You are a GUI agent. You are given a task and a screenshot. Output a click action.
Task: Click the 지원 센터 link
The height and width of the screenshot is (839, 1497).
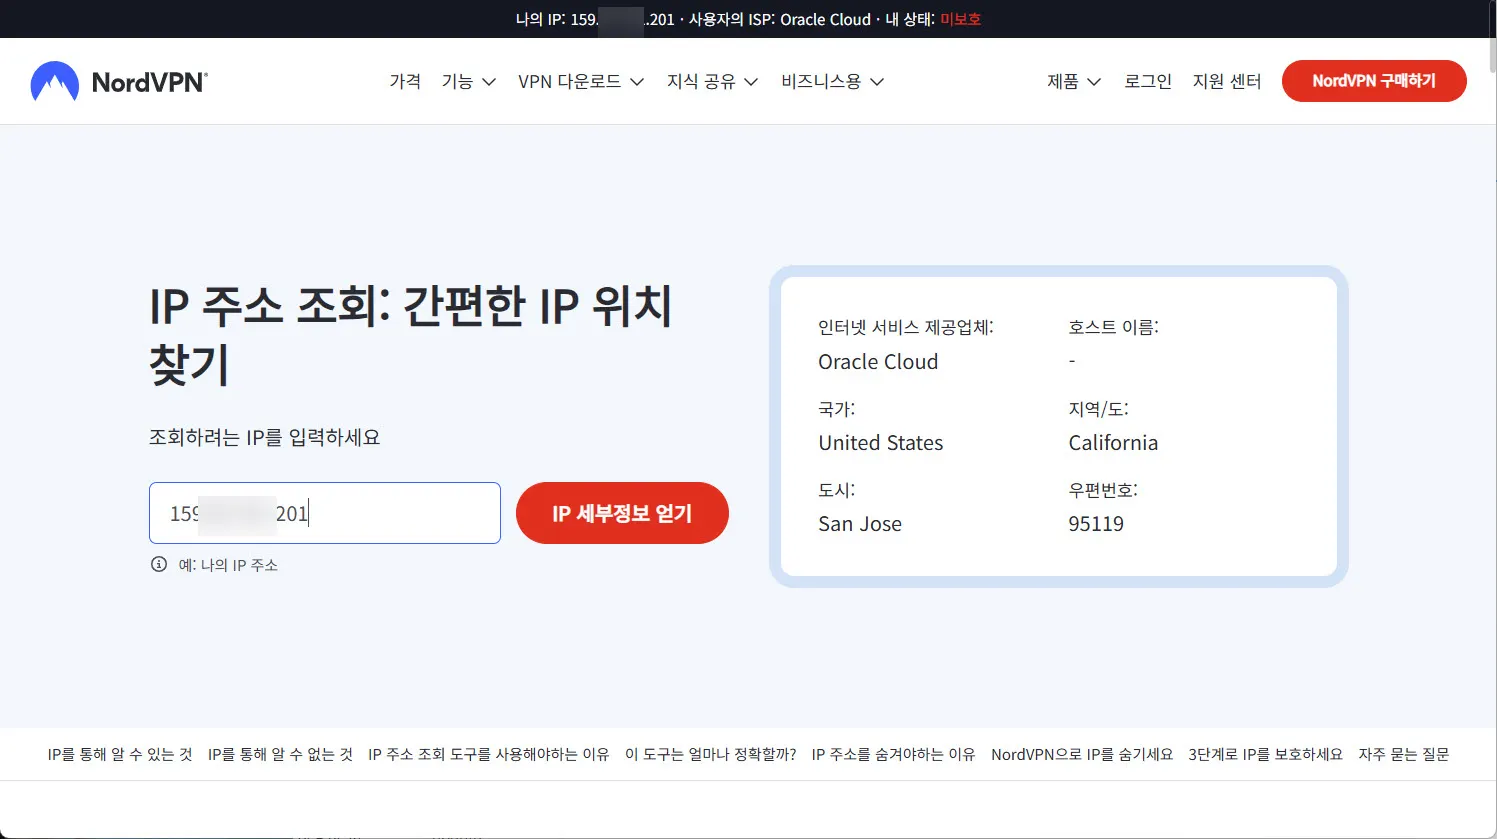point(1227,81)
